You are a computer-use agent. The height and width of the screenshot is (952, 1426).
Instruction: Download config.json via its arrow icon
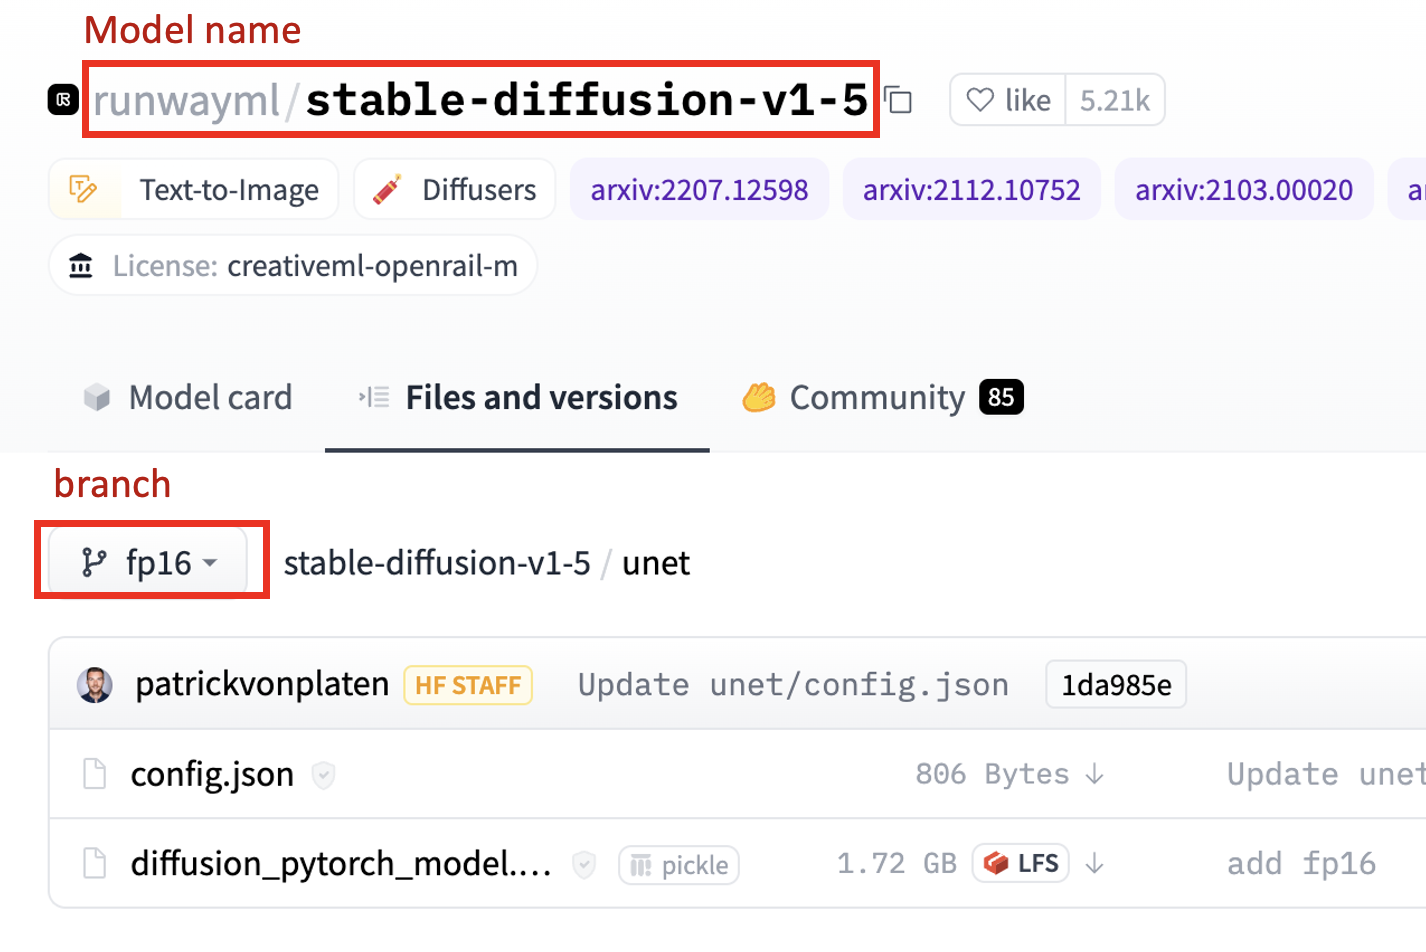(x=1096, y=774)
